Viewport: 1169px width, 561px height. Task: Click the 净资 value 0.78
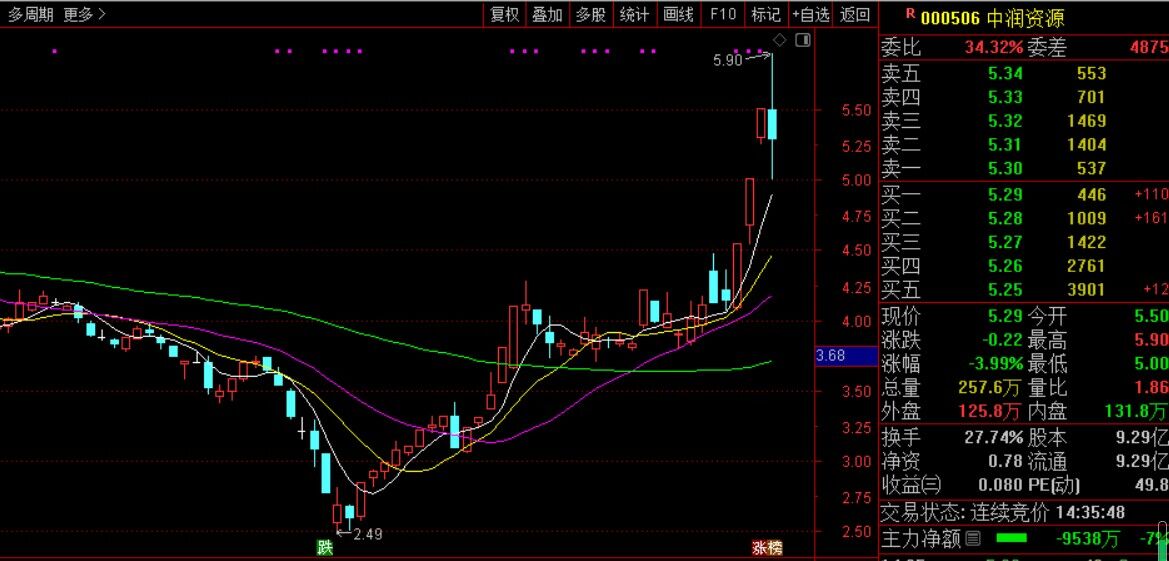coord(1007,462)
